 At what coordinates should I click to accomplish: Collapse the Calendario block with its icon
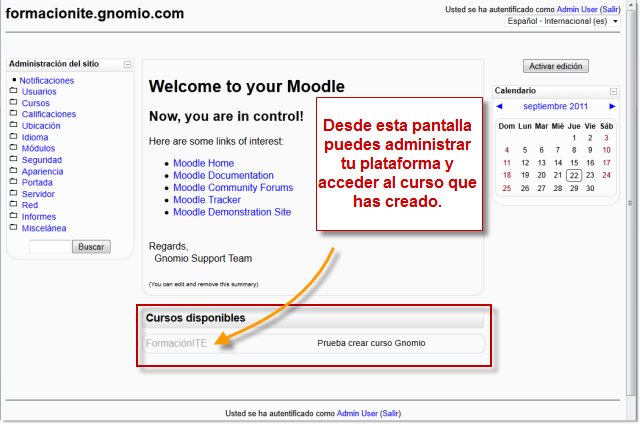coord(613,91)
